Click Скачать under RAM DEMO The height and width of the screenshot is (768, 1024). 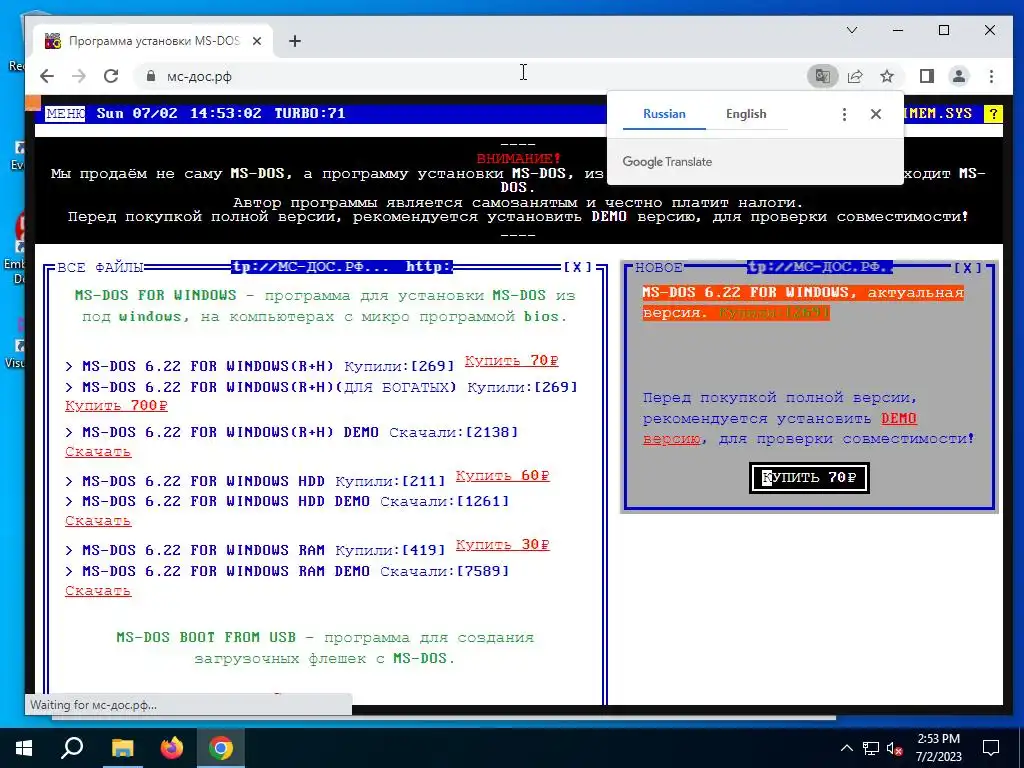98,590
